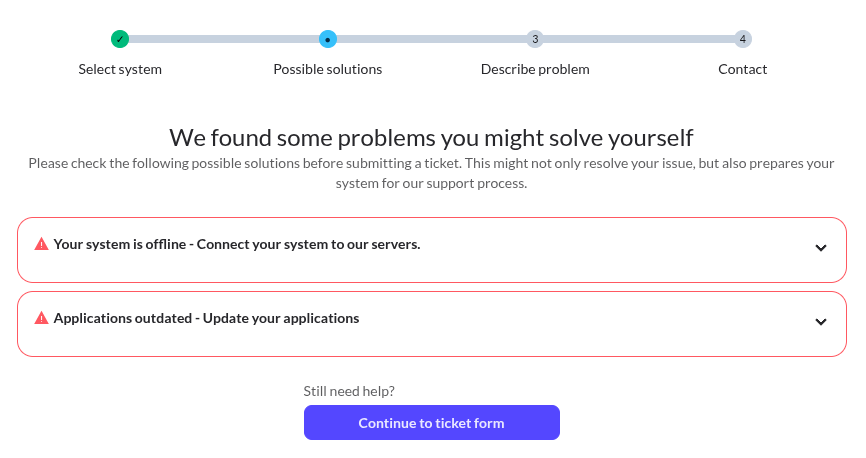Open the 'Your system is offline' solution

(236, 244)
